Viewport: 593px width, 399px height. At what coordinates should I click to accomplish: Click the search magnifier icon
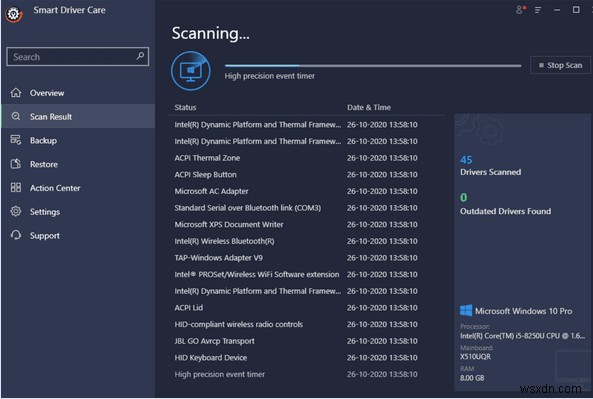click(x=140, y=56)
